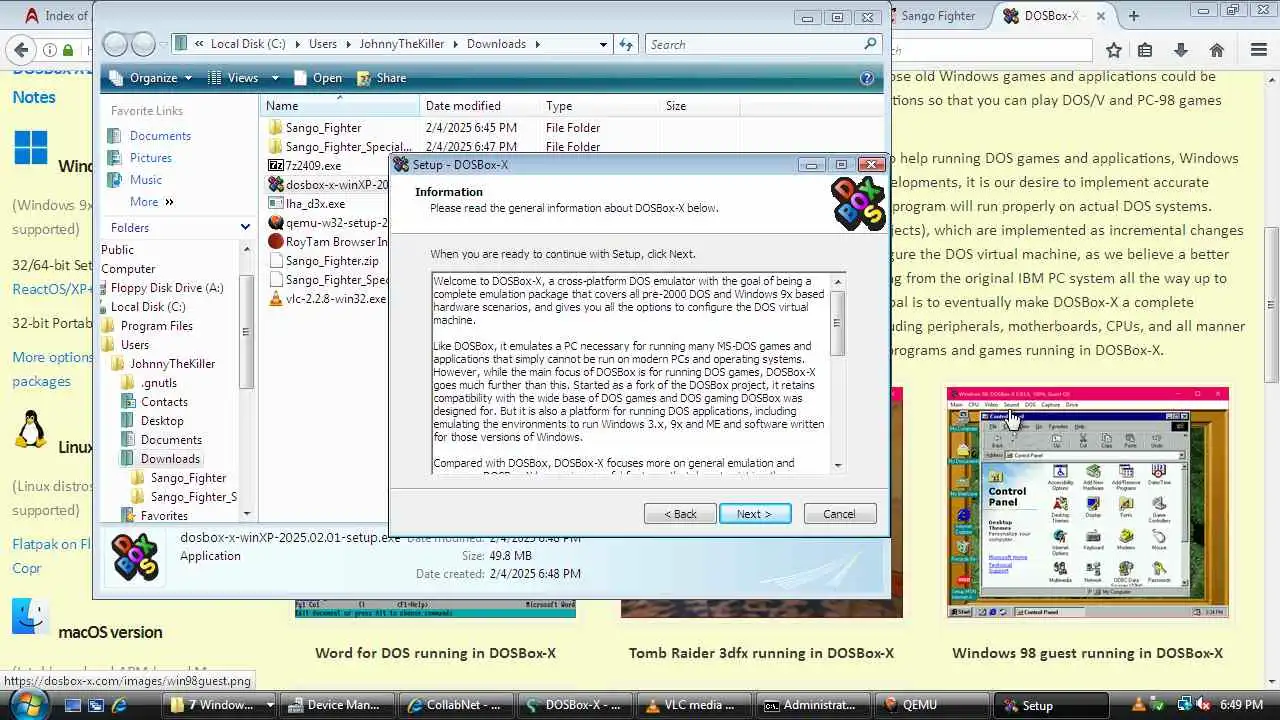Select Favorites folder in tree
Screen dimensions: 1280x720
pos(164,516)
